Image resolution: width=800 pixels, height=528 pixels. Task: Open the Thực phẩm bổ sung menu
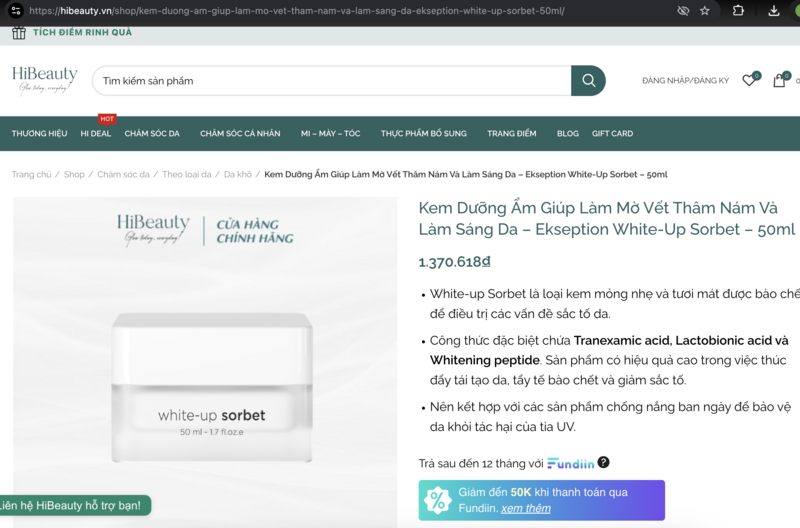(423, 134)
